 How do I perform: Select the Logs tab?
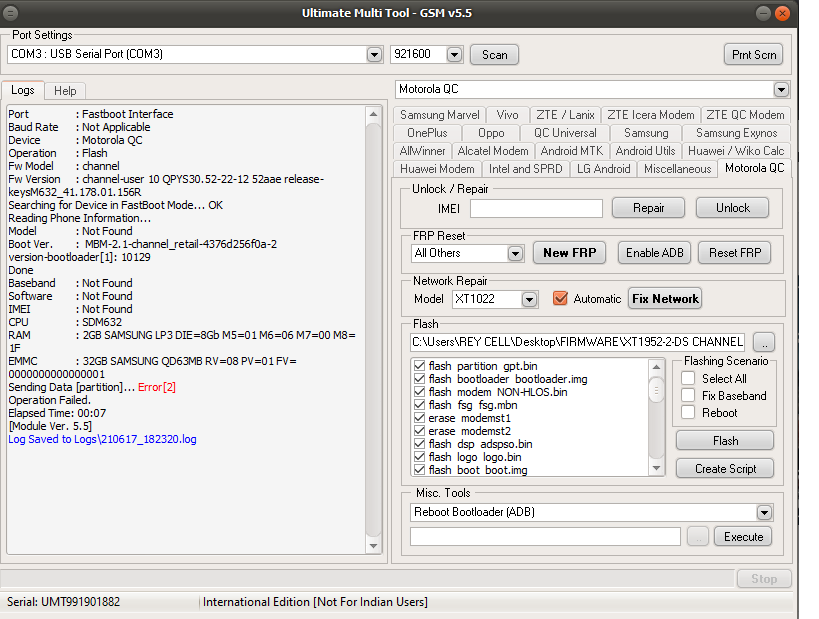click(22, 90)
